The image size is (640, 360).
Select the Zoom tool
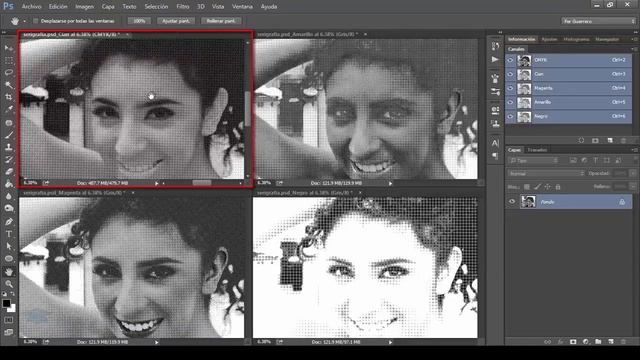(x=9, y=284)
